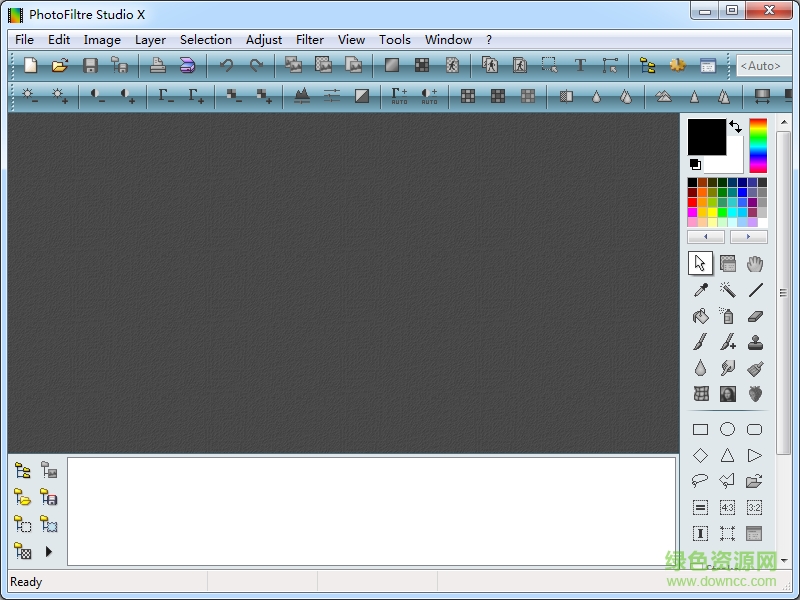This screenshot has height=600, width=800.
Task: Select the Airbrush spray tool
Action: [727, 315]
